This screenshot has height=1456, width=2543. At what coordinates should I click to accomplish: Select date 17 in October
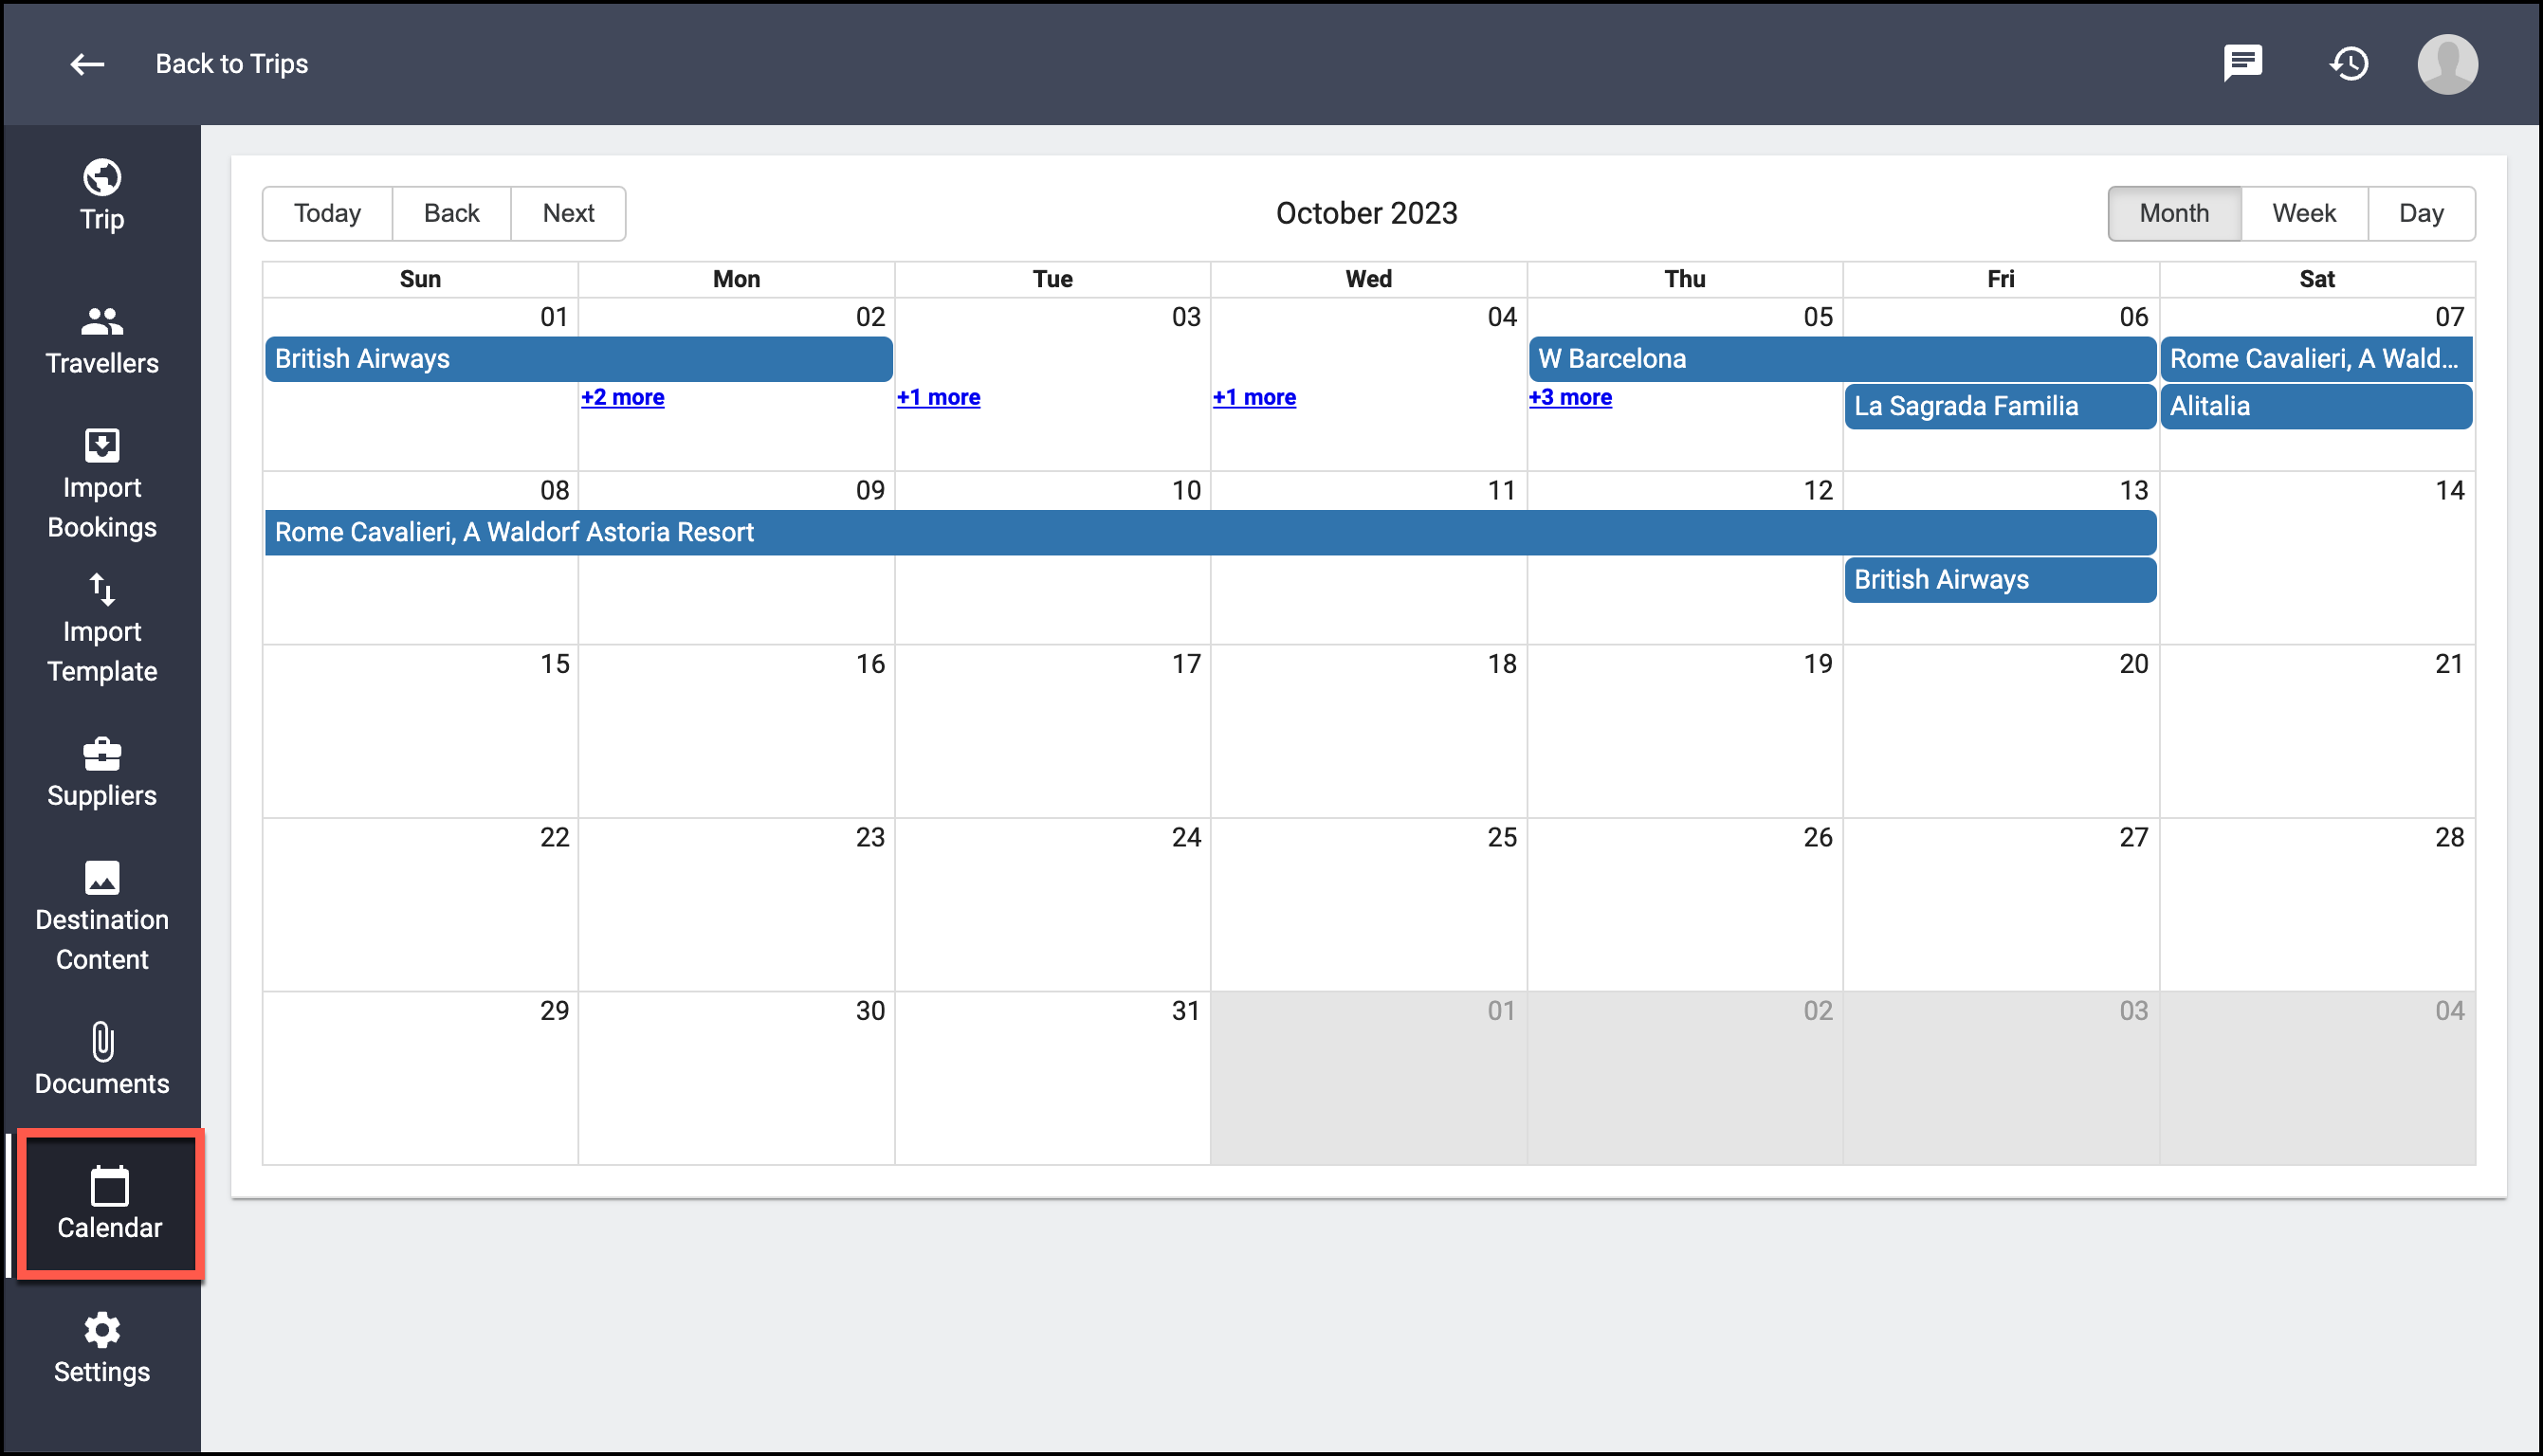(x=1186, y=664)
